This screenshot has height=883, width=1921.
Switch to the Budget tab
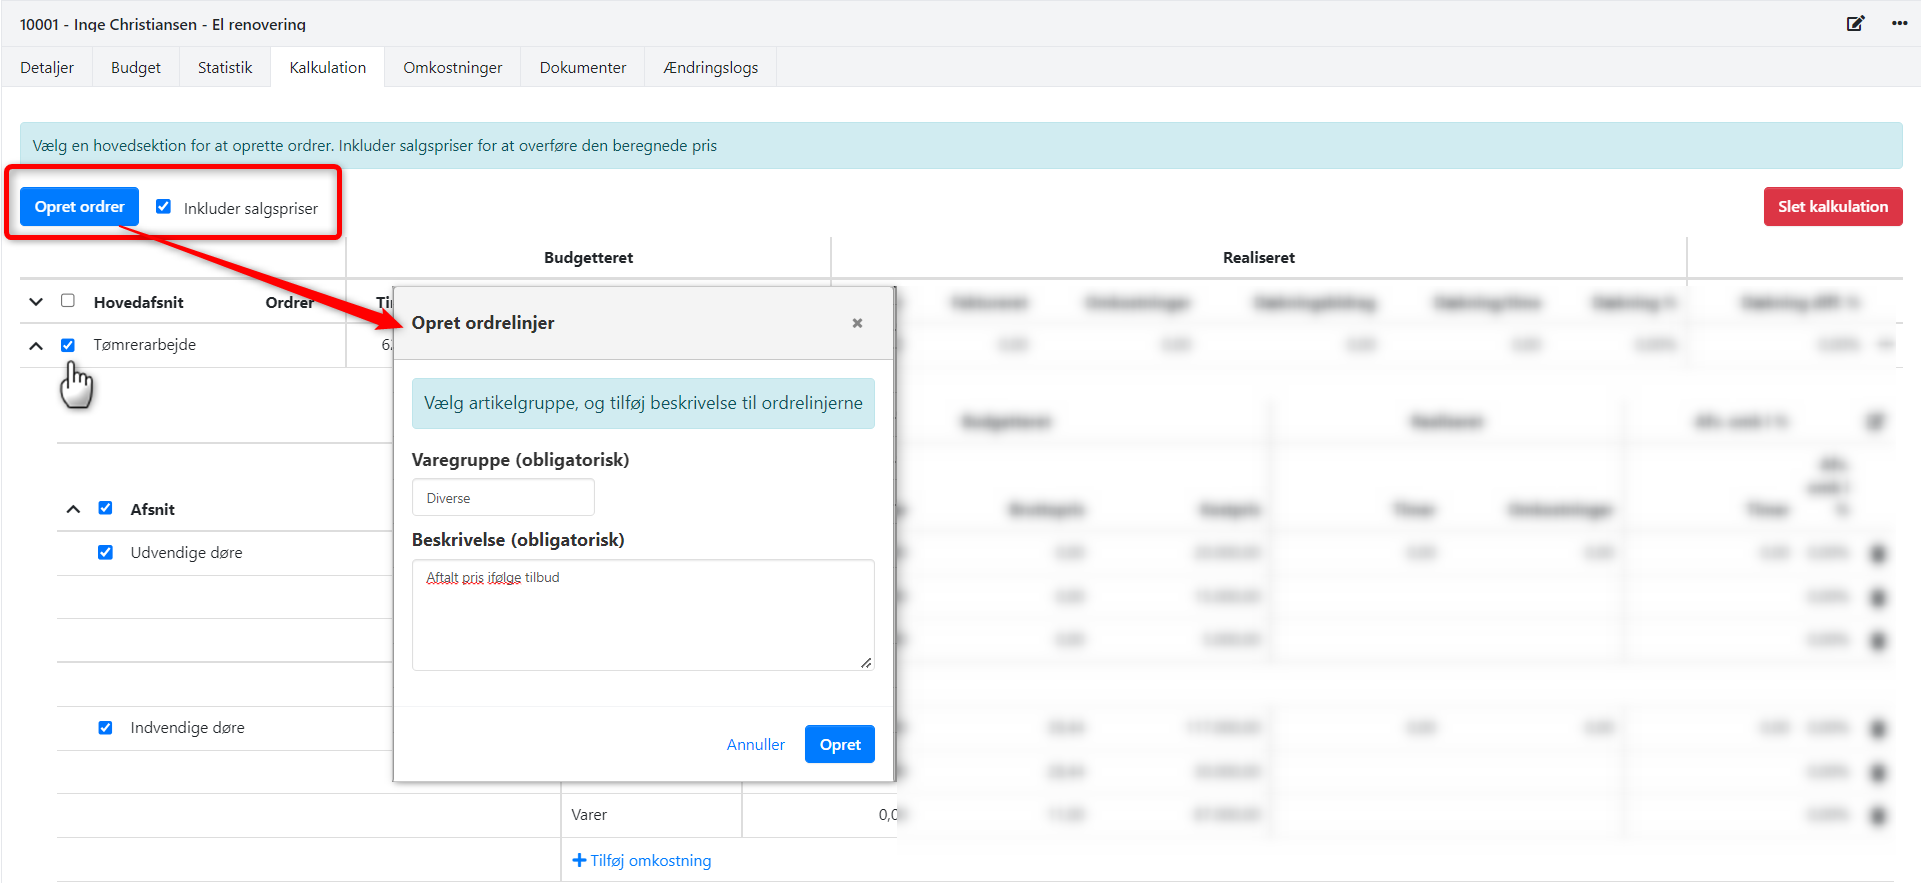(x=135, y=68)
